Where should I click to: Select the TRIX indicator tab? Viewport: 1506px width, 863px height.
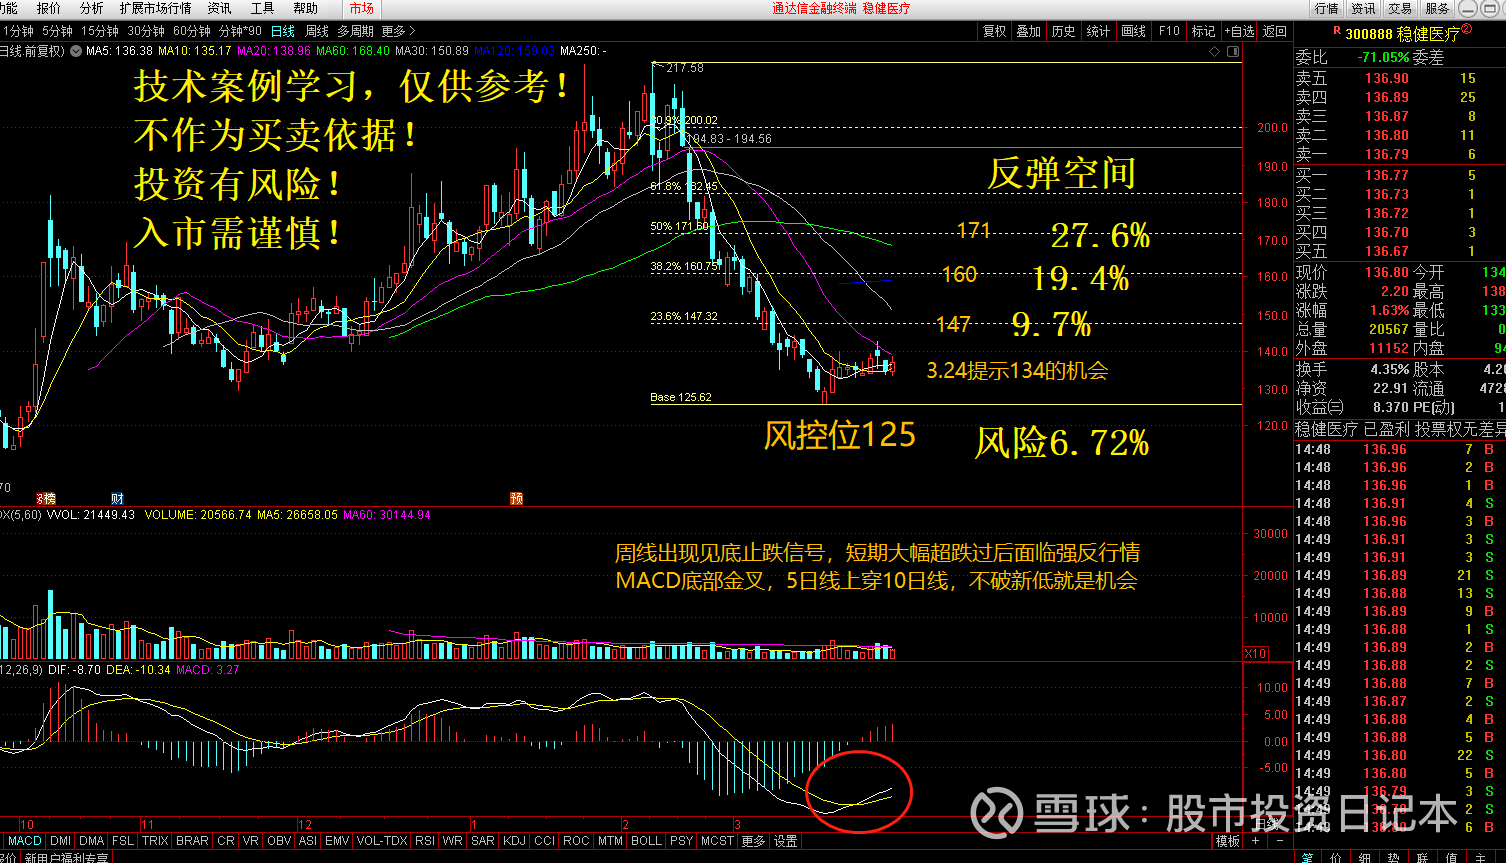155,841
